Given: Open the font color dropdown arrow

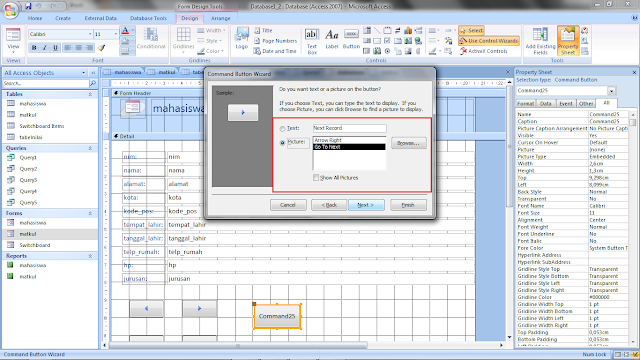Looking at the screenshot, I should [133, 31].
